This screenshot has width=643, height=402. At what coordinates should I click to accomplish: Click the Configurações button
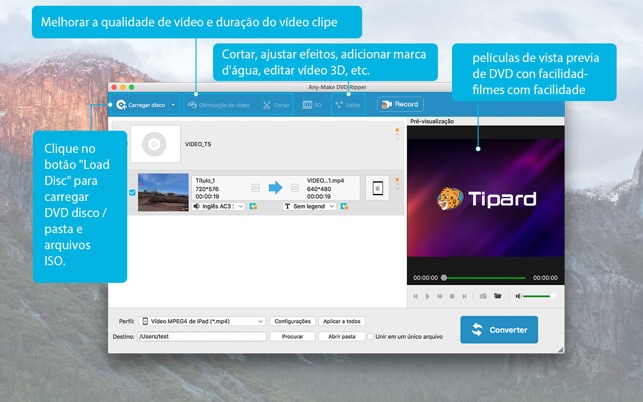tap(292, 321)
